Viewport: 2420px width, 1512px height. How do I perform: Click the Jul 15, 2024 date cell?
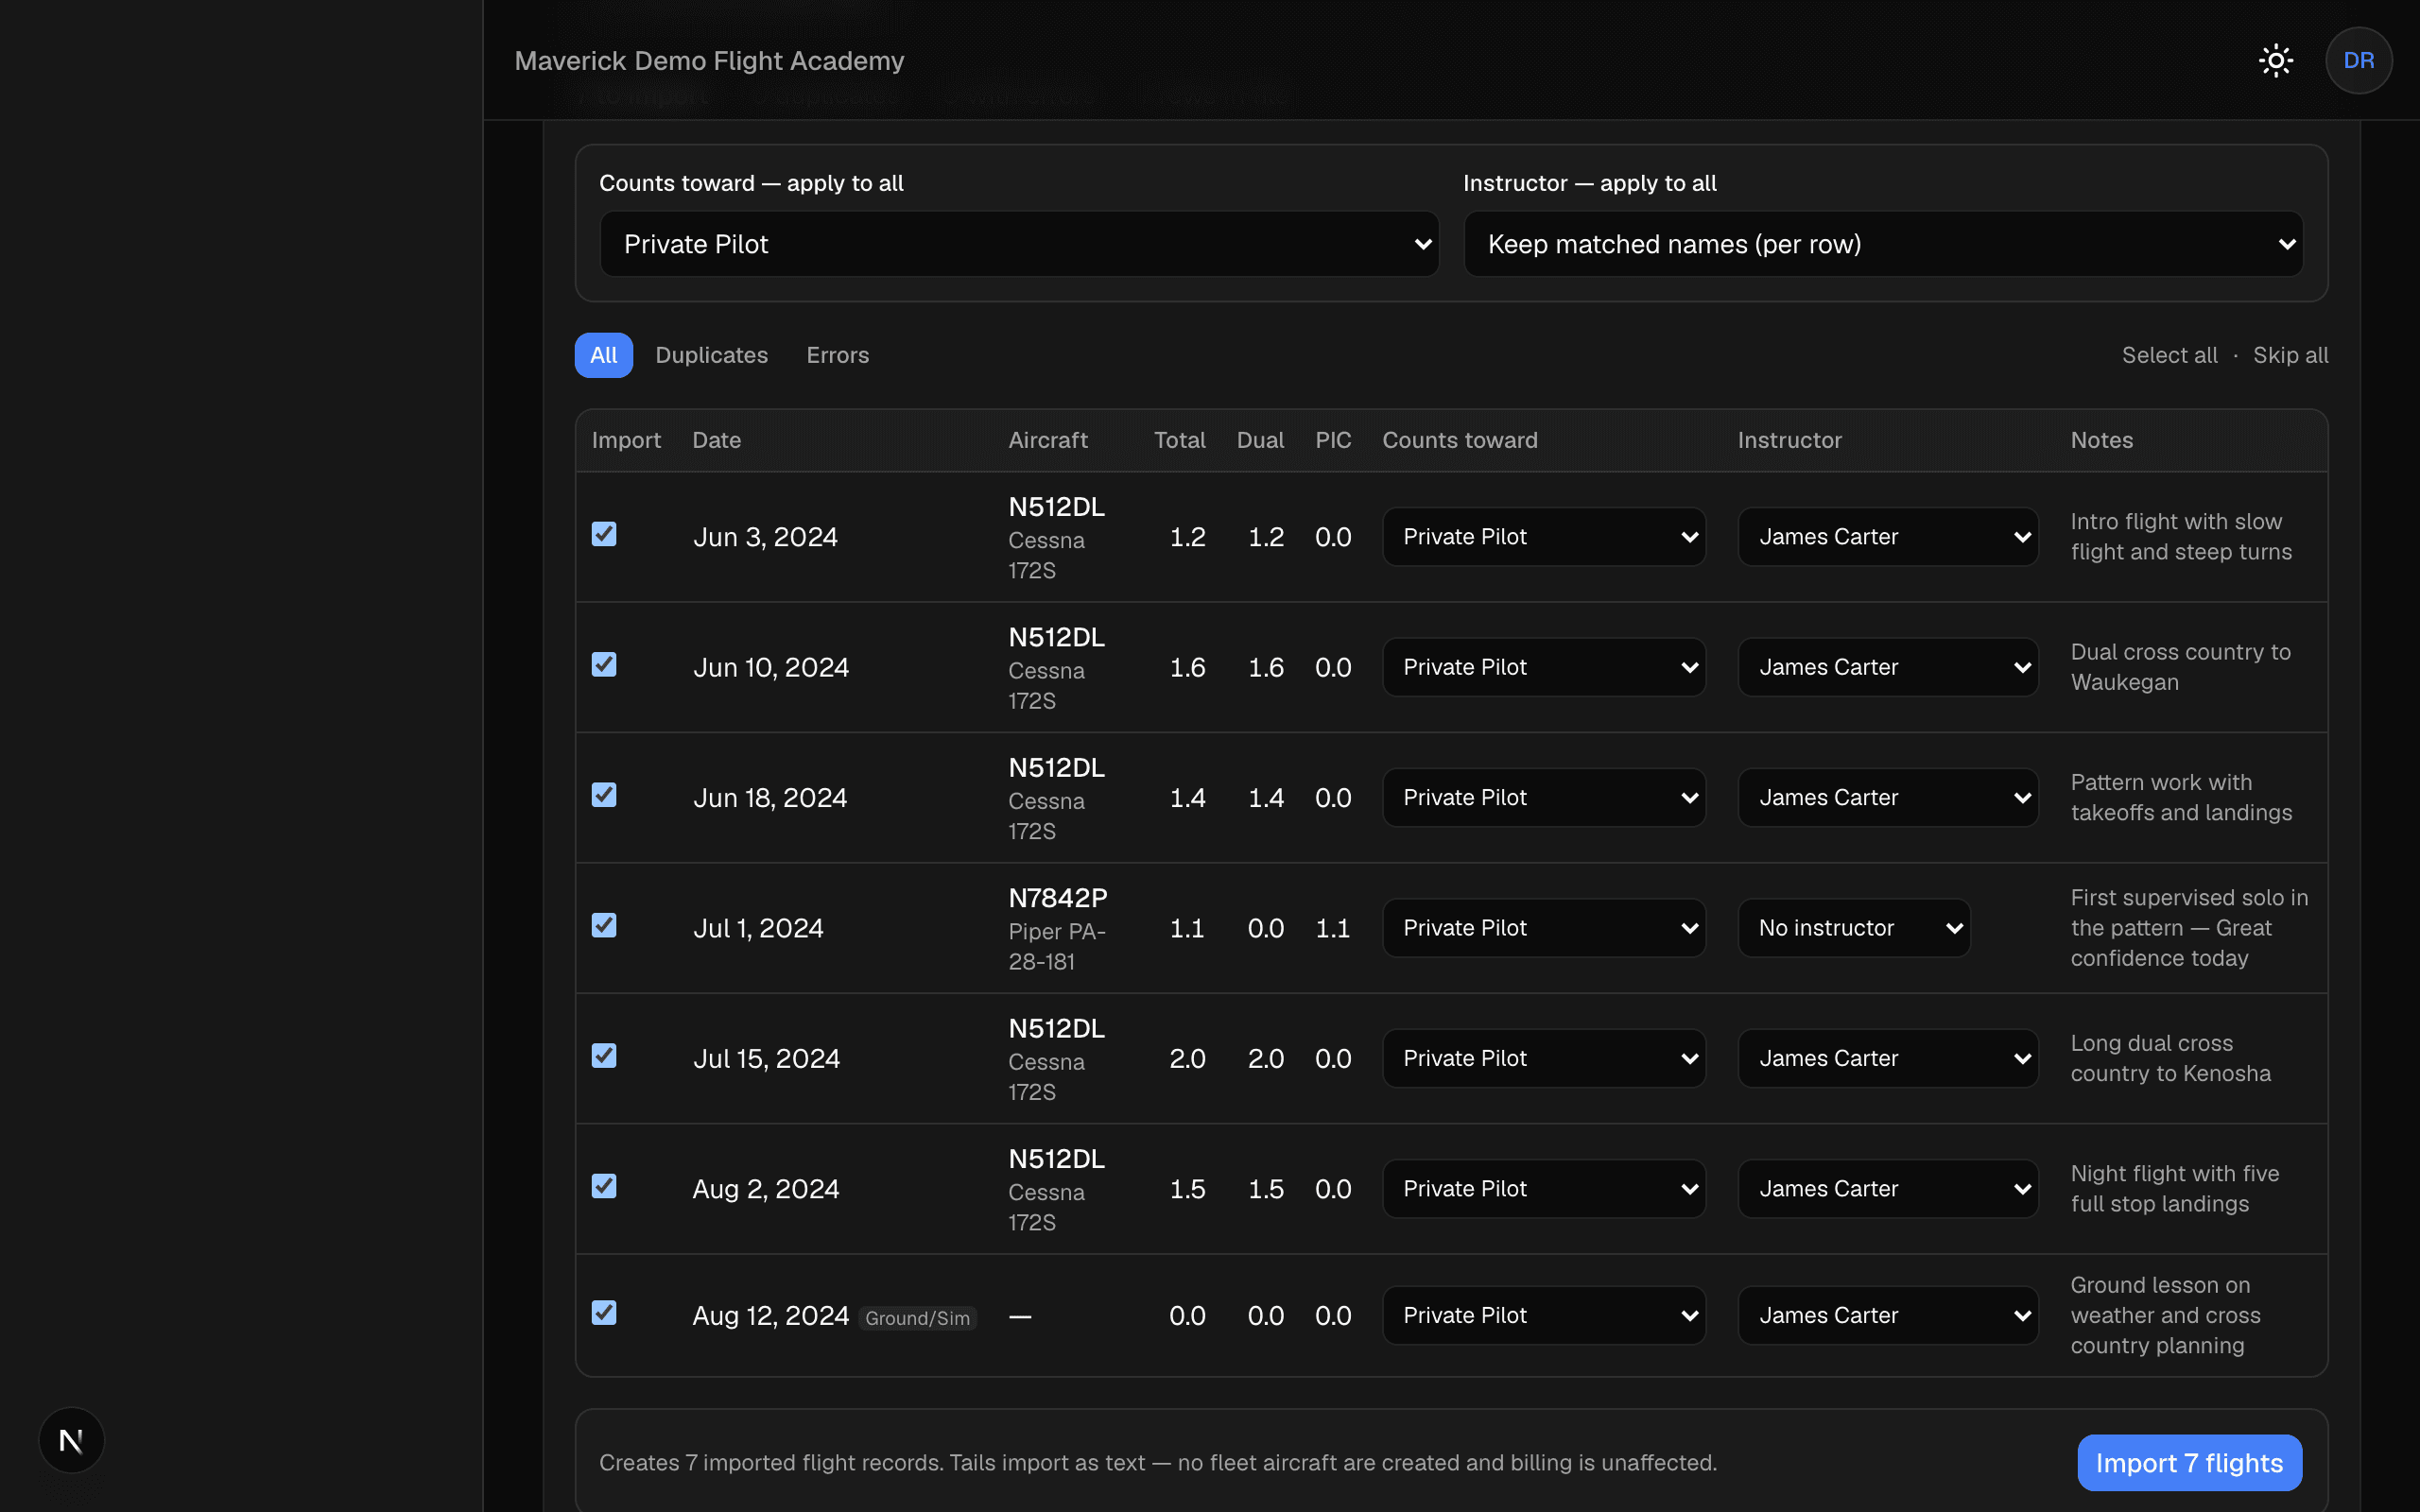(766, 1058)
